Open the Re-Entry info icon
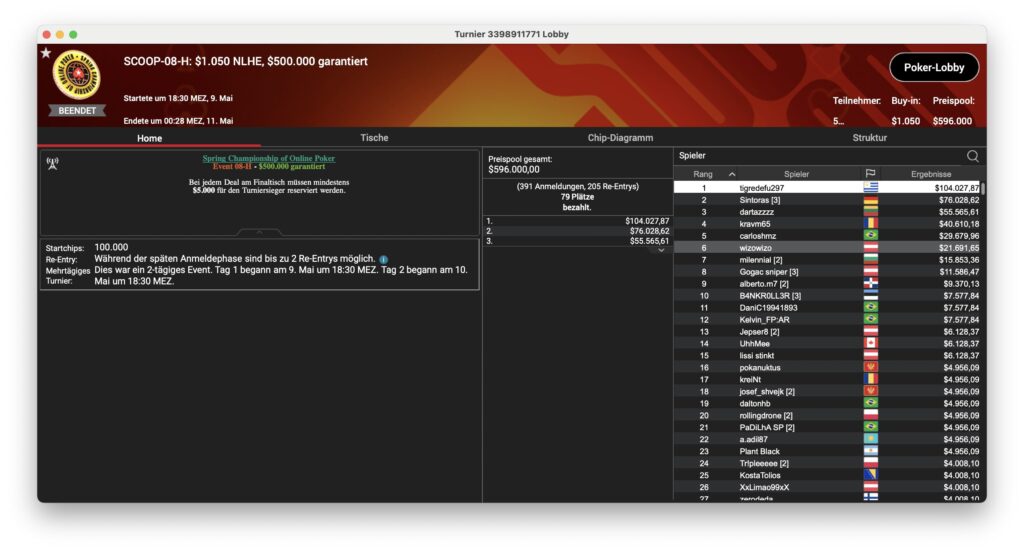This screenshot has width=1024, height=552. [383, 259]
